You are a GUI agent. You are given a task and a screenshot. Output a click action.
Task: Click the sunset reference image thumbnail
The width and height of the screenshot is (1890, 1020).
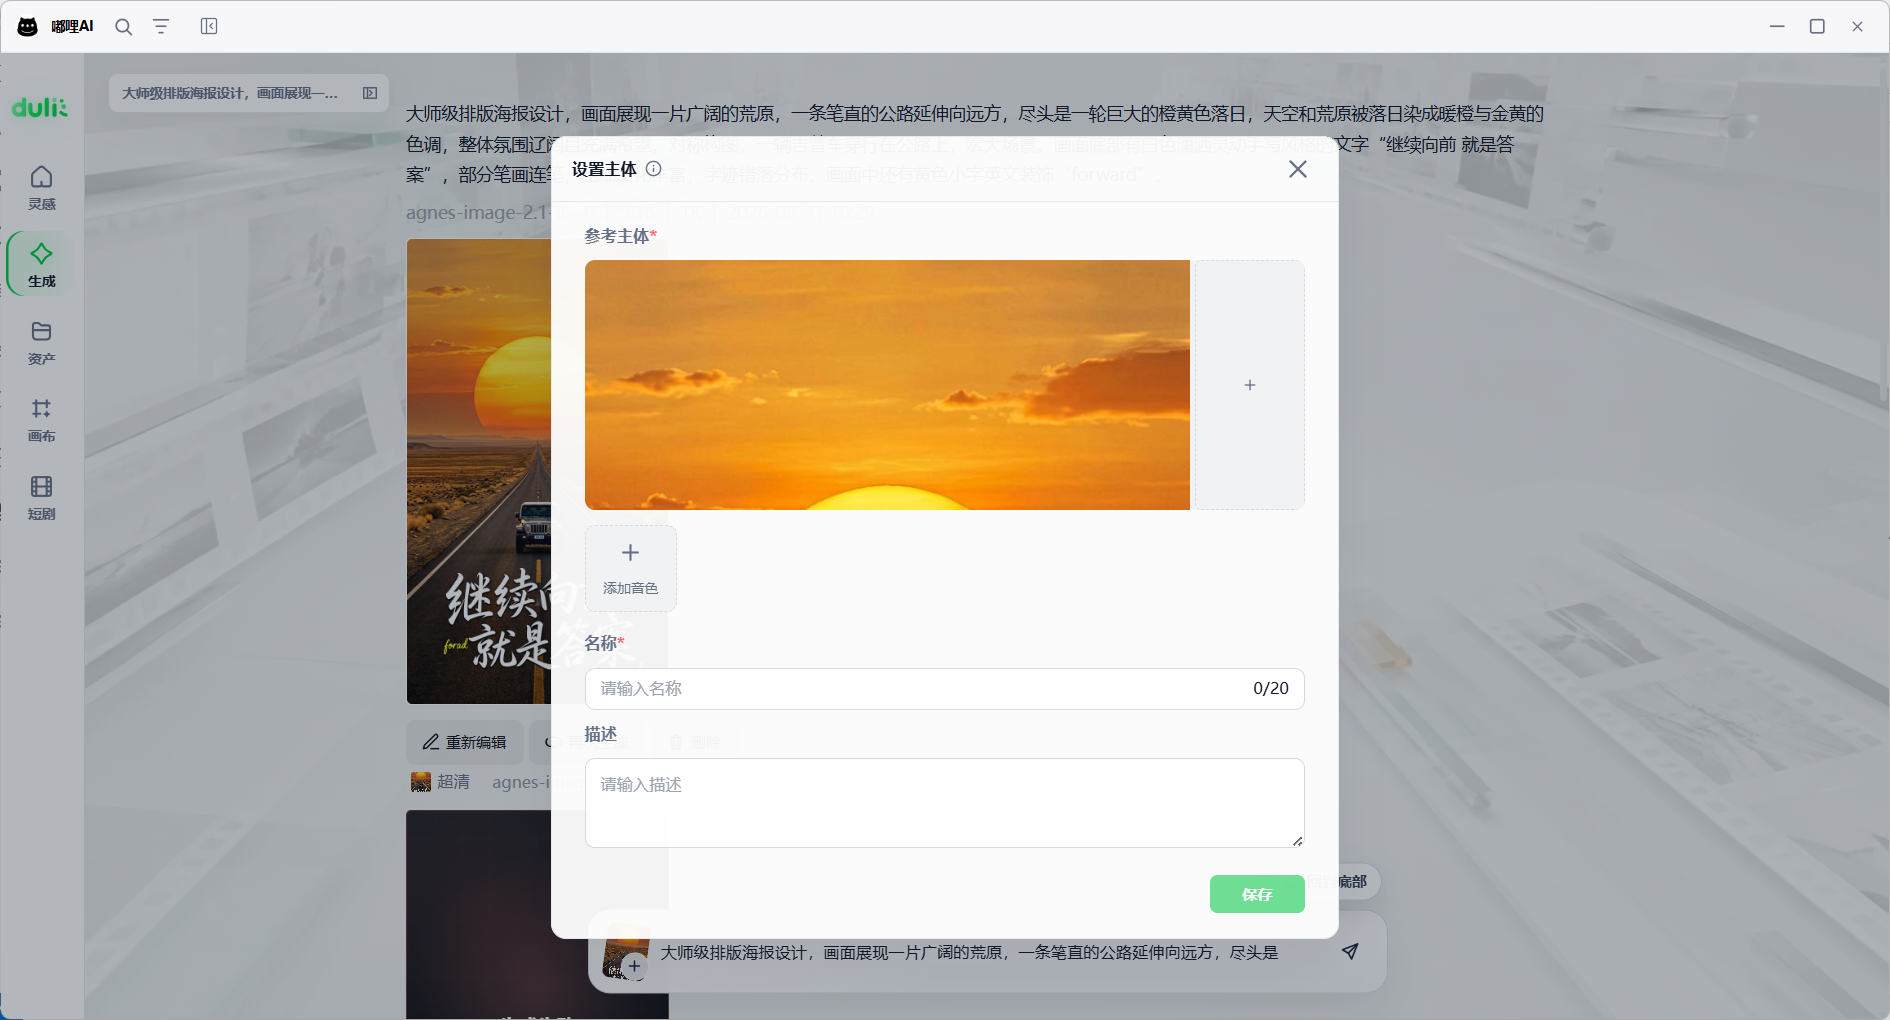click(x=887, y=385)
